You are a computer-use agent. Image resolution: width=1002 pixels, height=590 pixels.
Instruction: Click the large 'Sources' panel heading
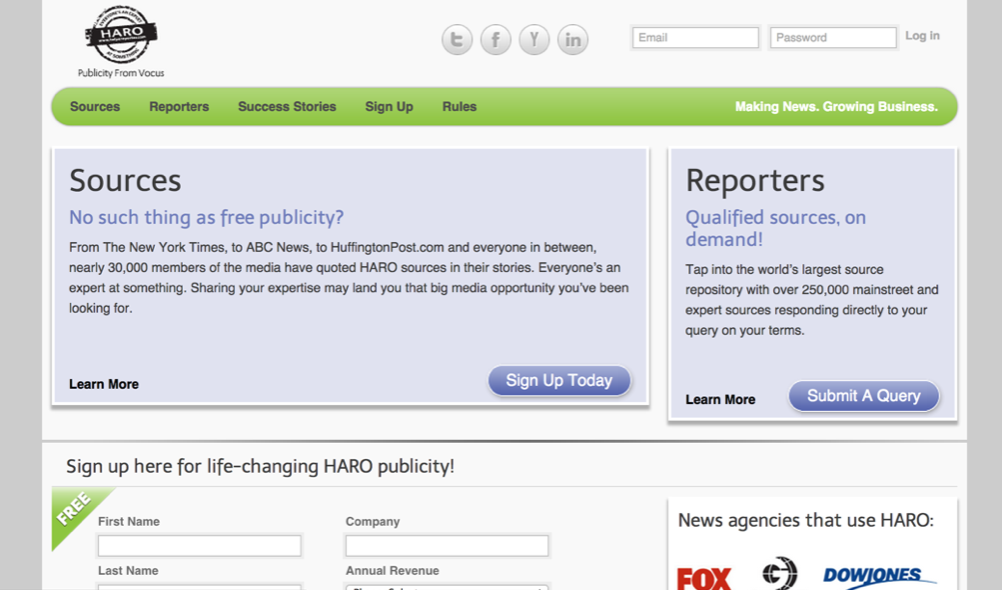[125, 180]
